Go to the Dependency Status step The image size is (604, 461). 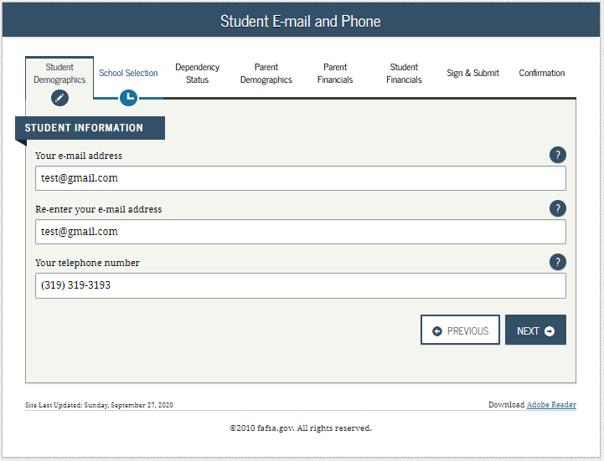click(197, 73)
